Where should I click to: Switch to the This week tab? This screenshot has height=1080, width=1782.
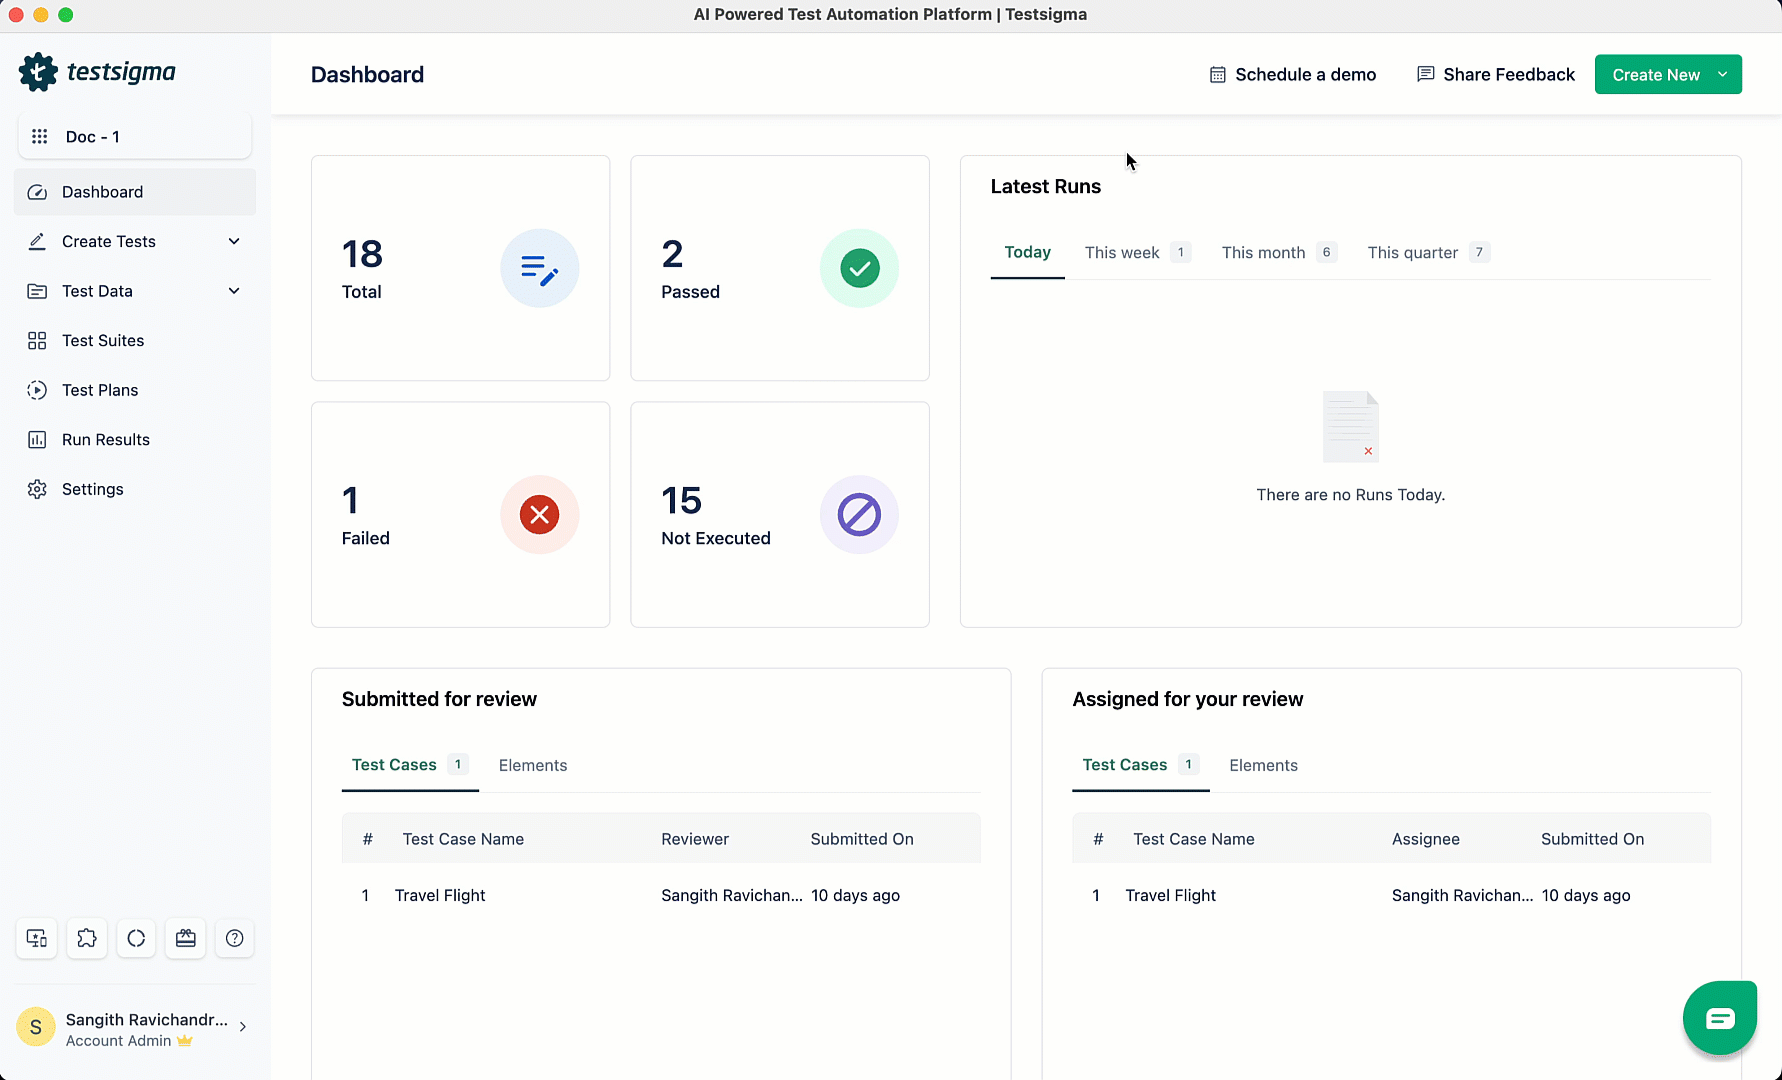pos(1121,252)
